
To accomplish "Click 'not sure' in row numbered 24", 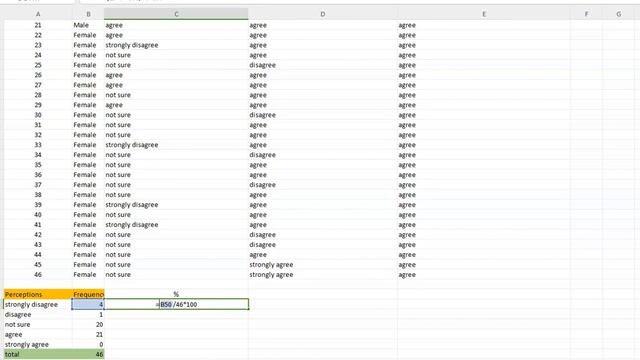I will 118,55.
